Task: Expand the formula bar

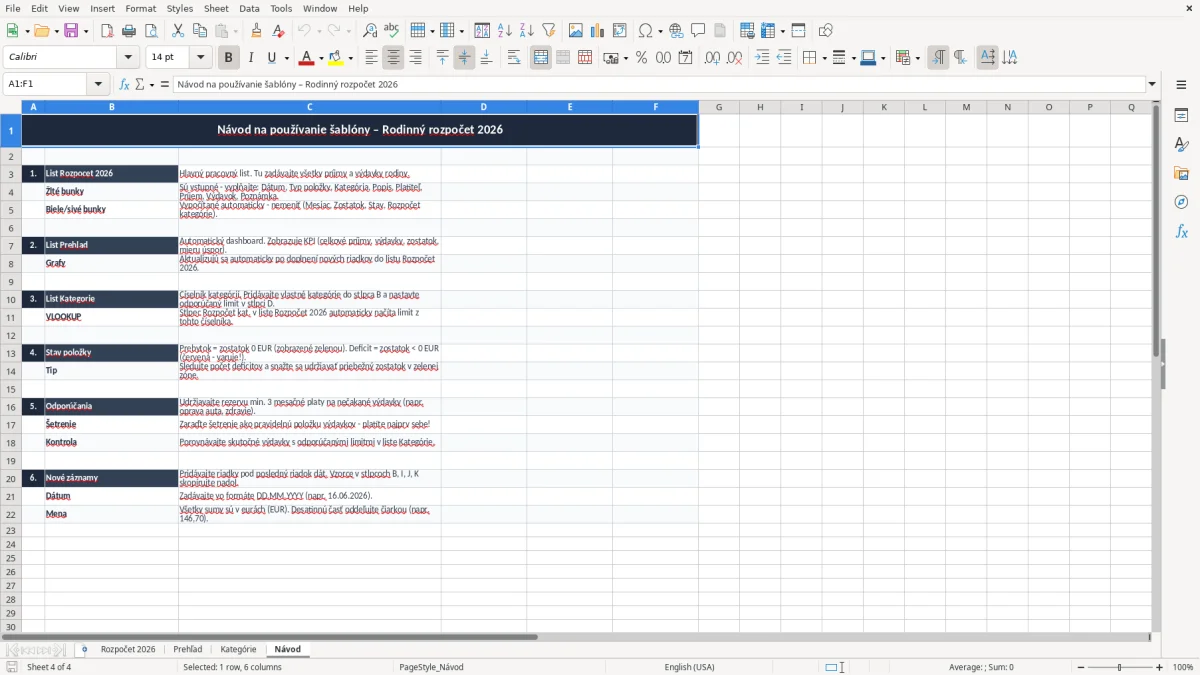Action: pos(1152,84)
